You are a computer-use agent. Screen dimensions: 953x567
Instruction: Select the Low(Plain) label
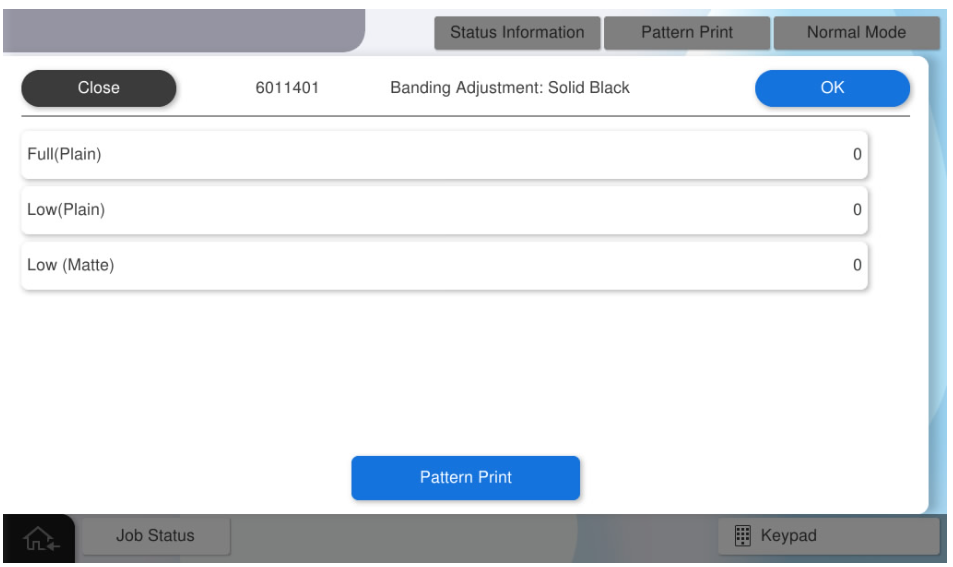(66, 210)
